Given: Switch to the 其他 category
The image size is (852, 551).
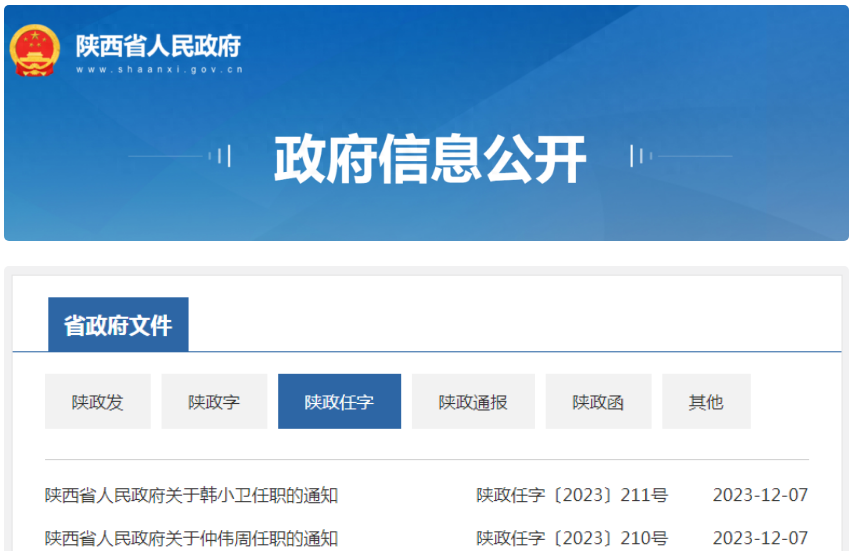Looking at the screenshot, I should click(x=706, y=402).
